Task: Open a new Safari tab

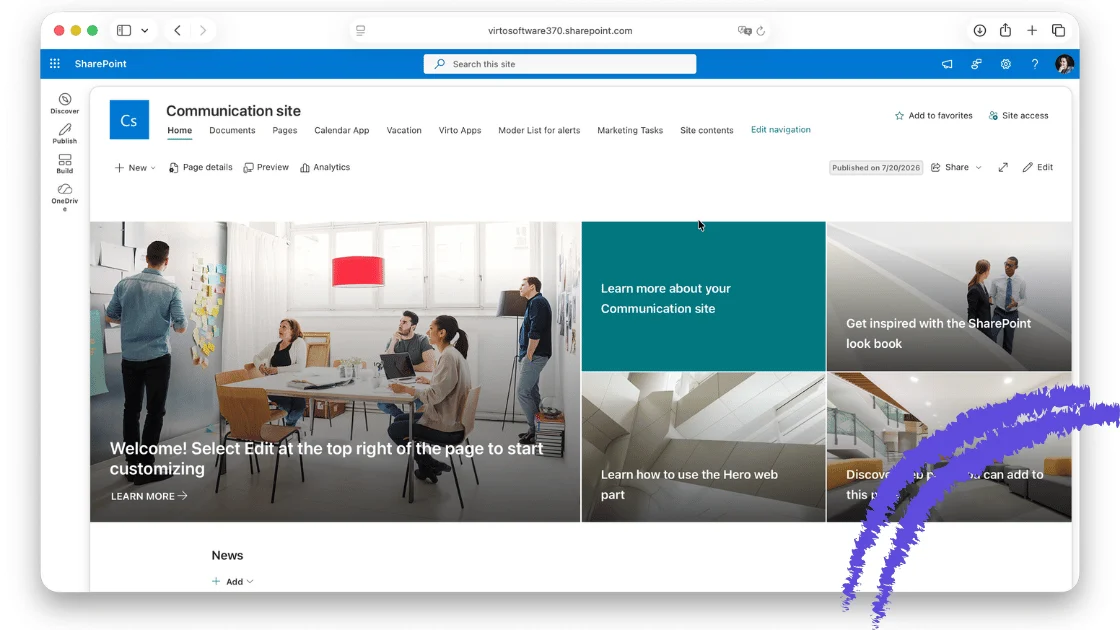Action: 1032,31
